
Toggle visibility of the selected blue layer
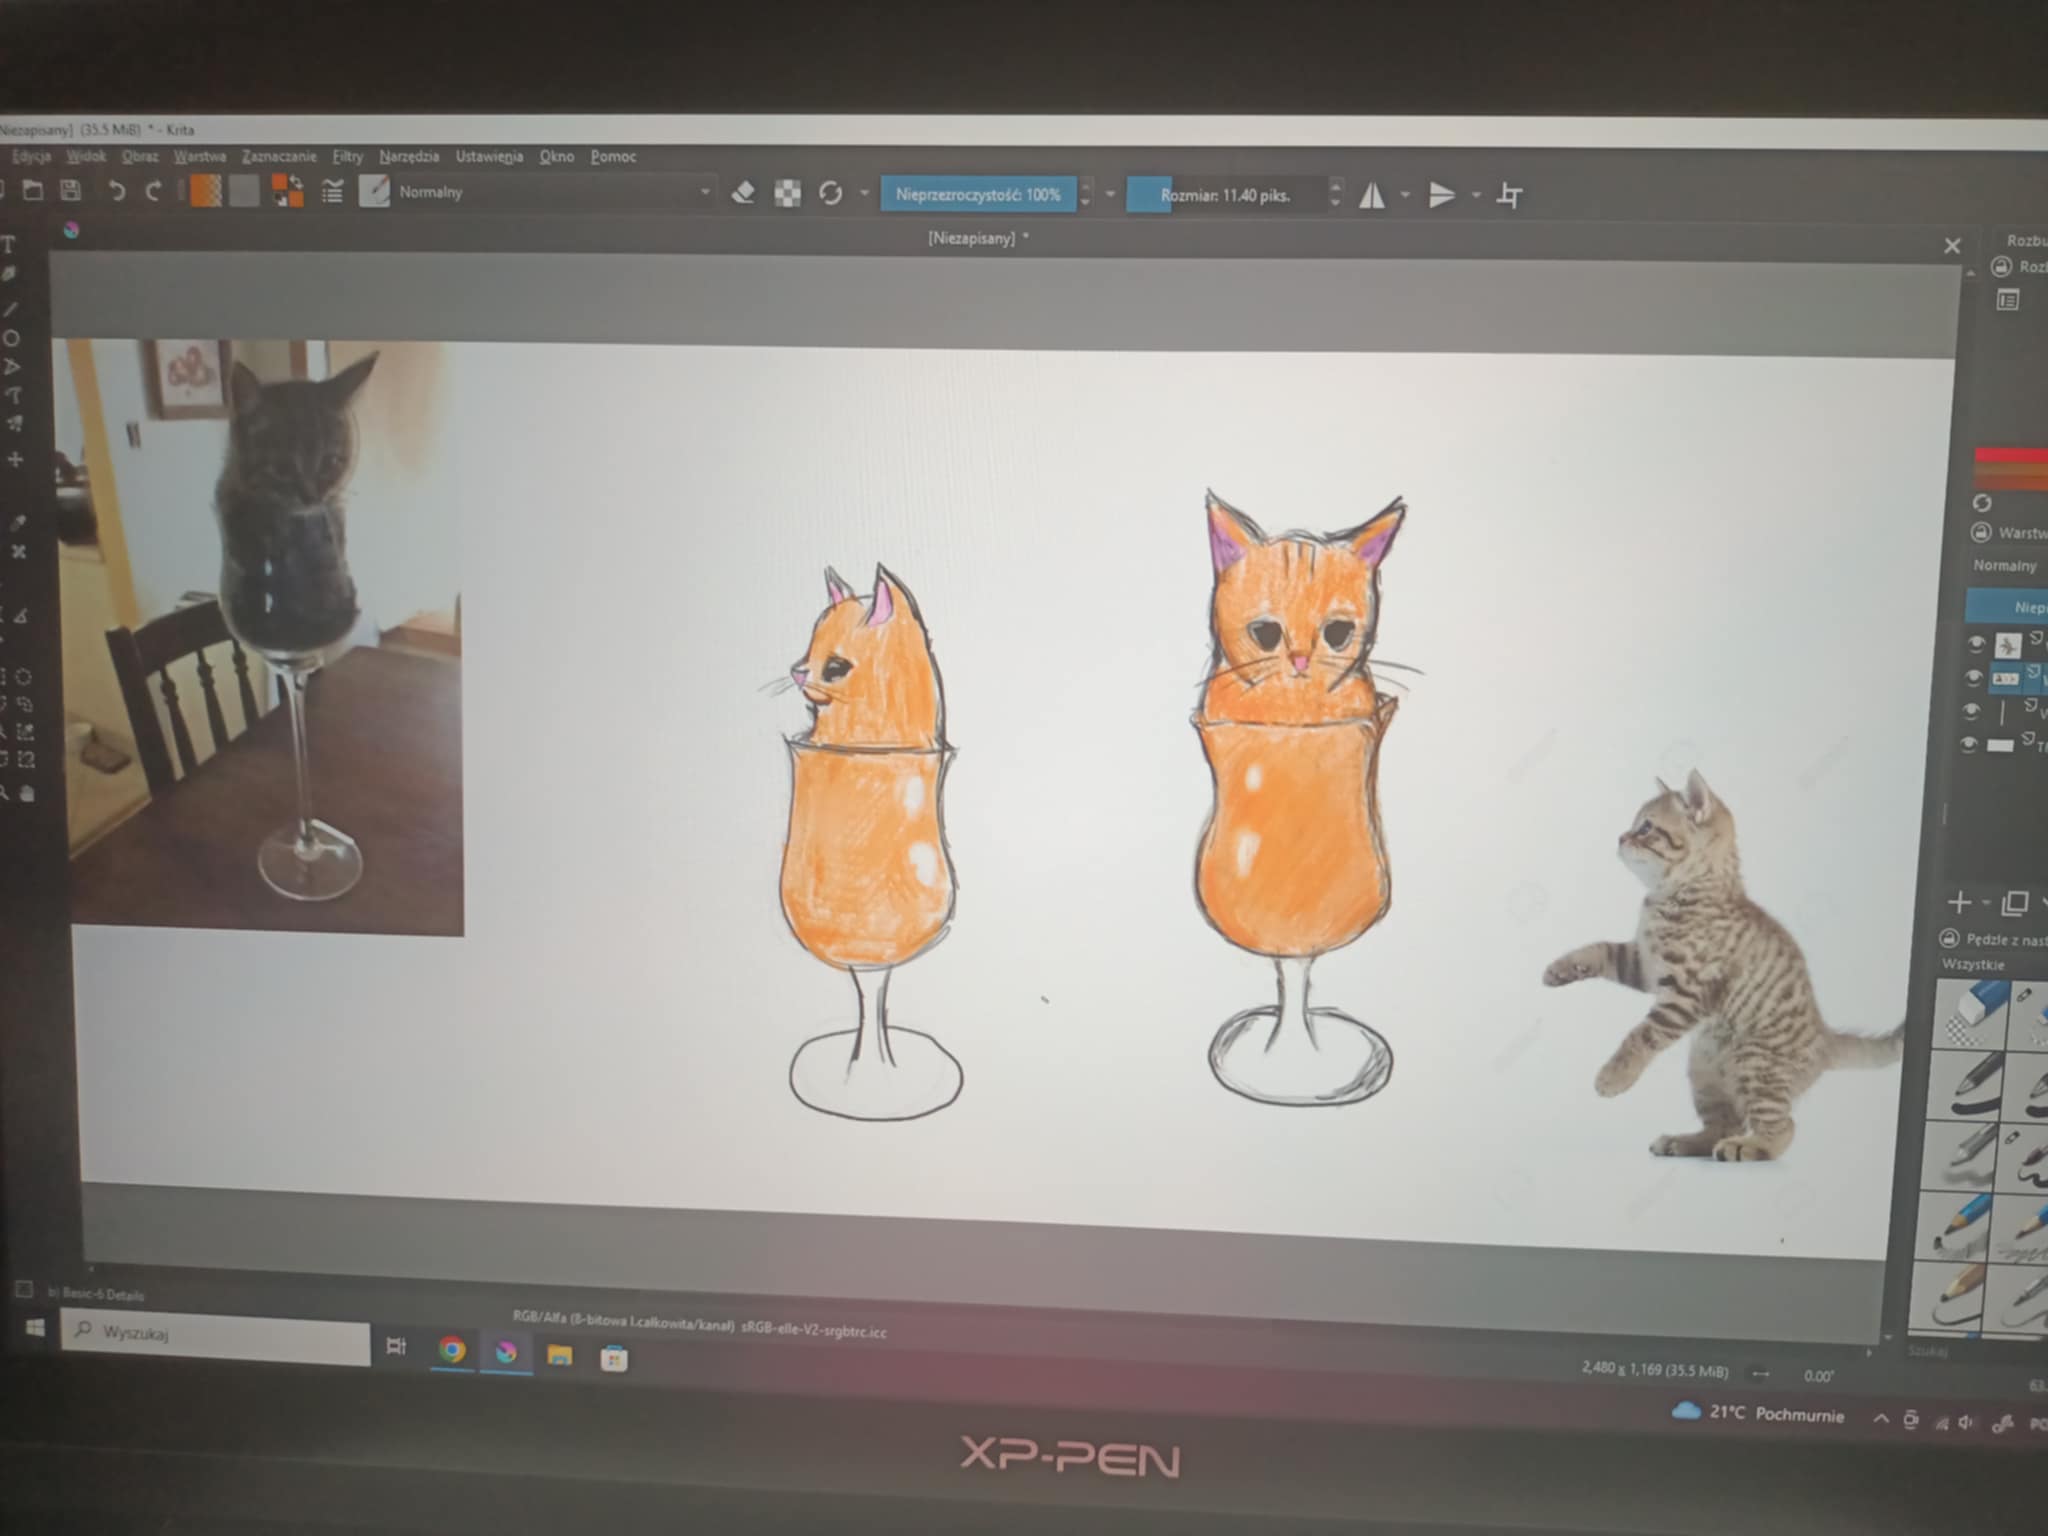[x=1974, y=678]
